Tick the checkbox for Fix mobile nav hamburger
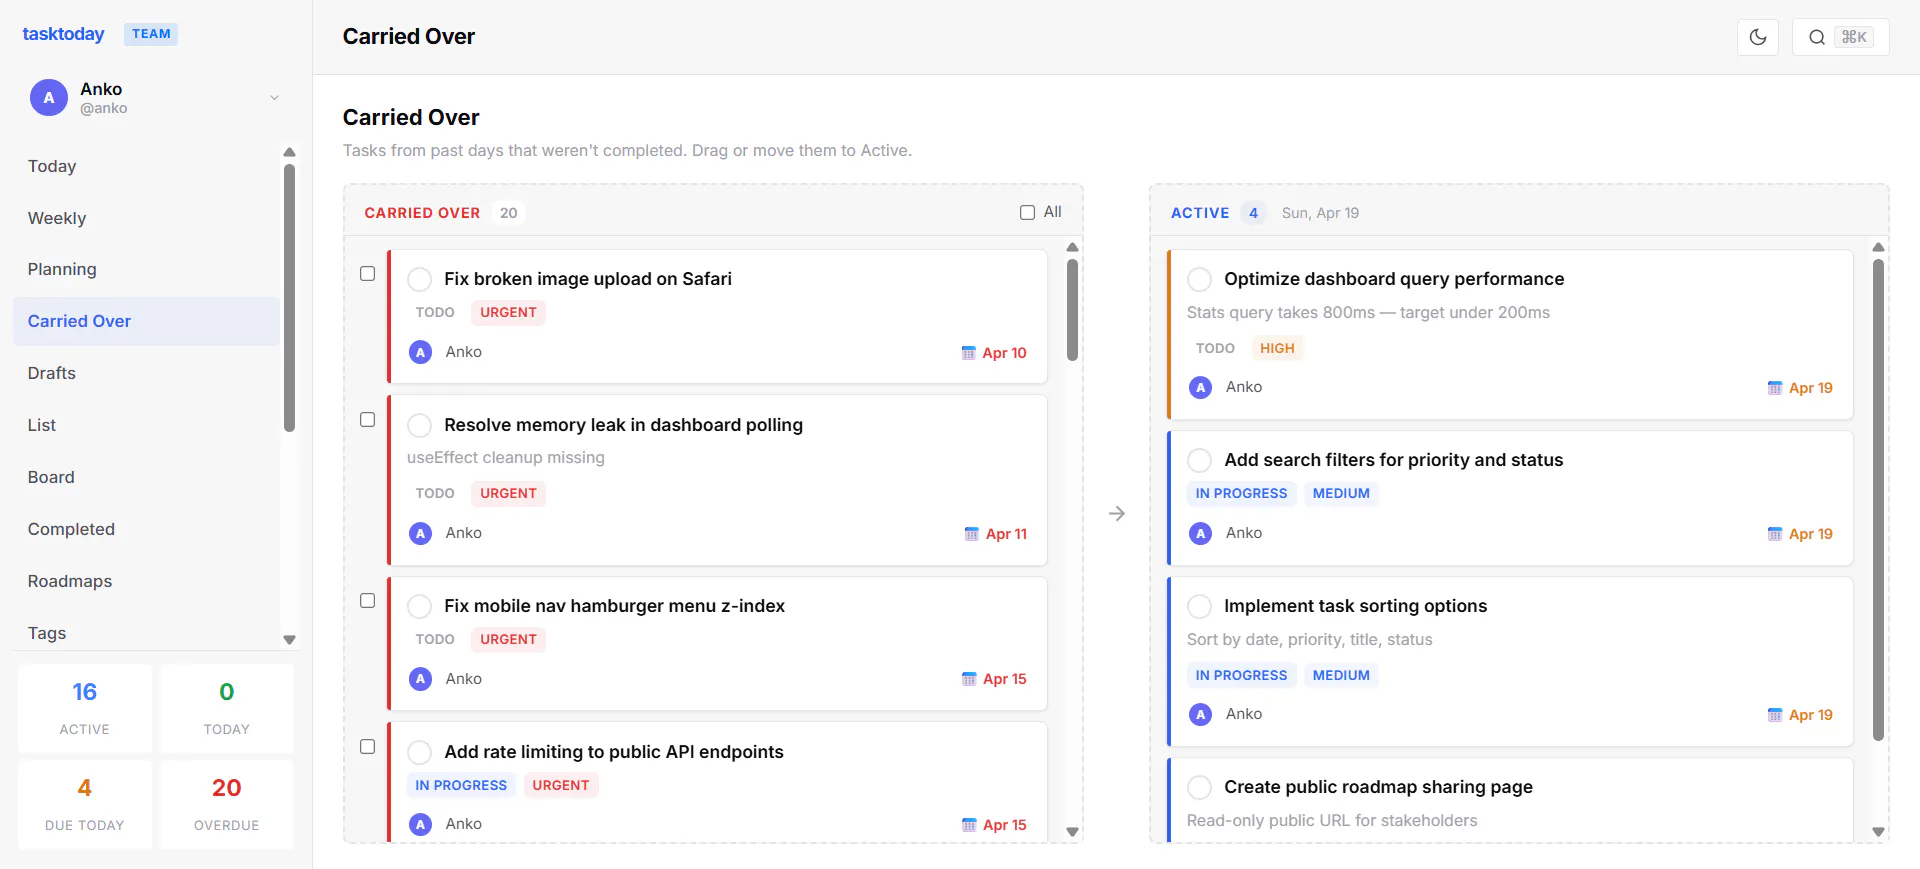 click(368, 601)
